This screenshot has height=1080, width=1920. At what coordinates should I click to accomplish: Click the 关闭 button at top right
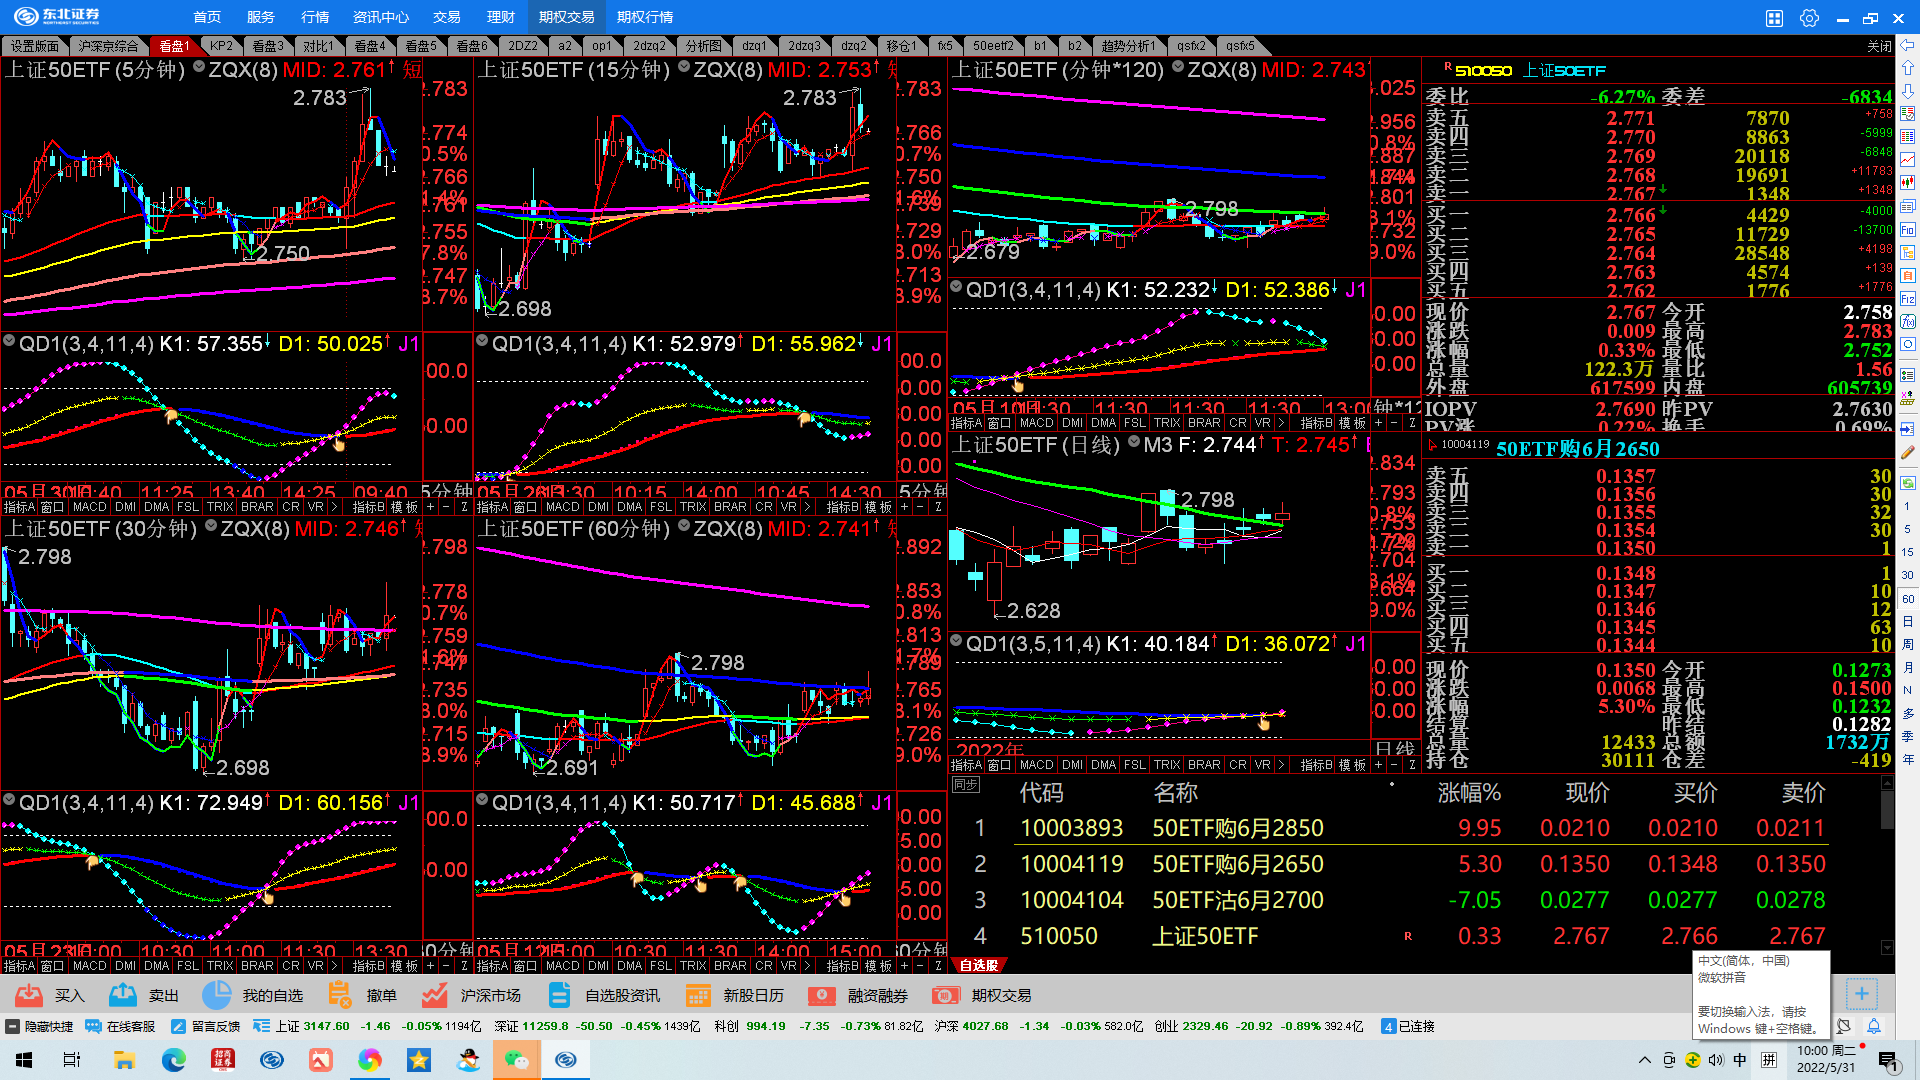pos(1879,46)
